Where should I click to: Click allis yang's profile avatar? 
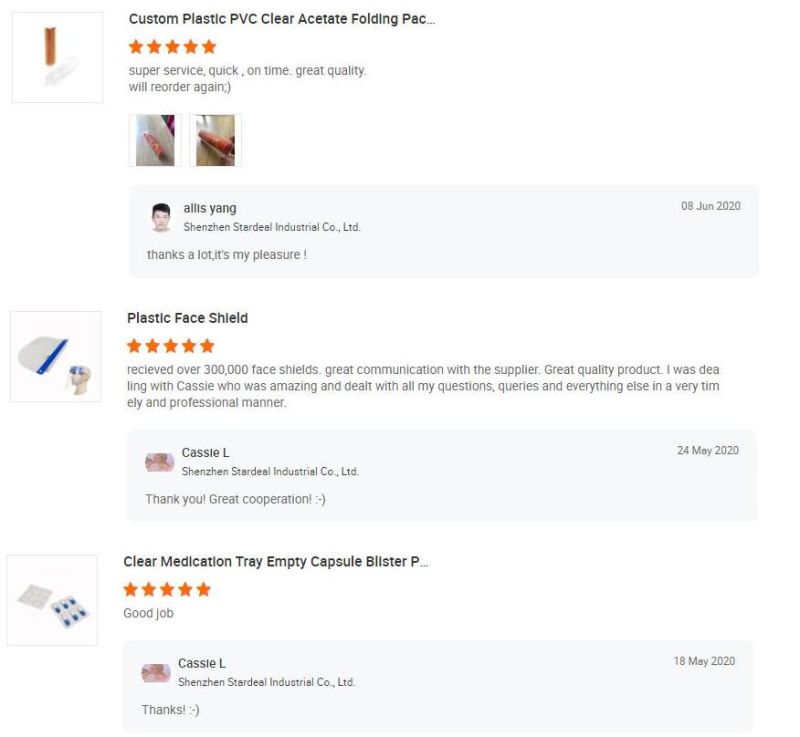point(160,217)
